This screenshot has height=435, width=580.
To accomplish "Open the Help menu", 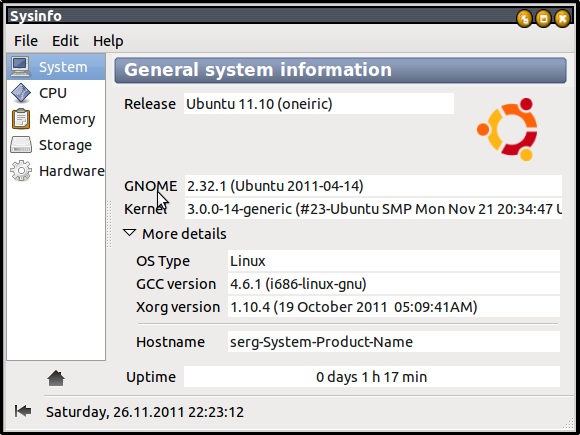I will [x=108, y=41].
